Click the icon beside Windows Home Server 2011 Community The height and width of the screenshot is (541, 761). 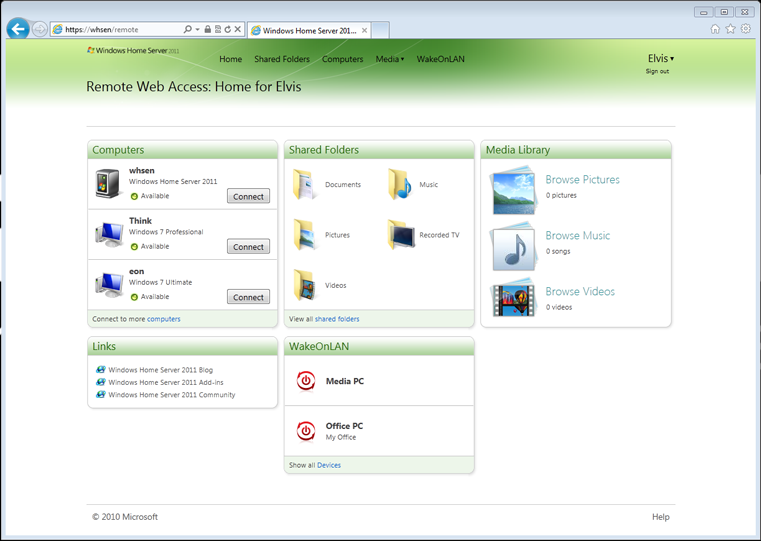[x=100, y=394]
